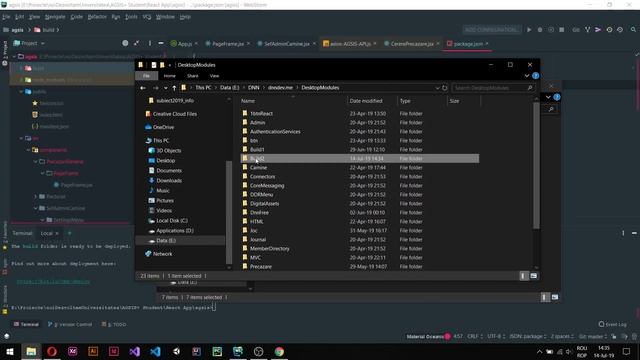
Task: Click Explorer Forward arrow
Action: coord(155,88)
